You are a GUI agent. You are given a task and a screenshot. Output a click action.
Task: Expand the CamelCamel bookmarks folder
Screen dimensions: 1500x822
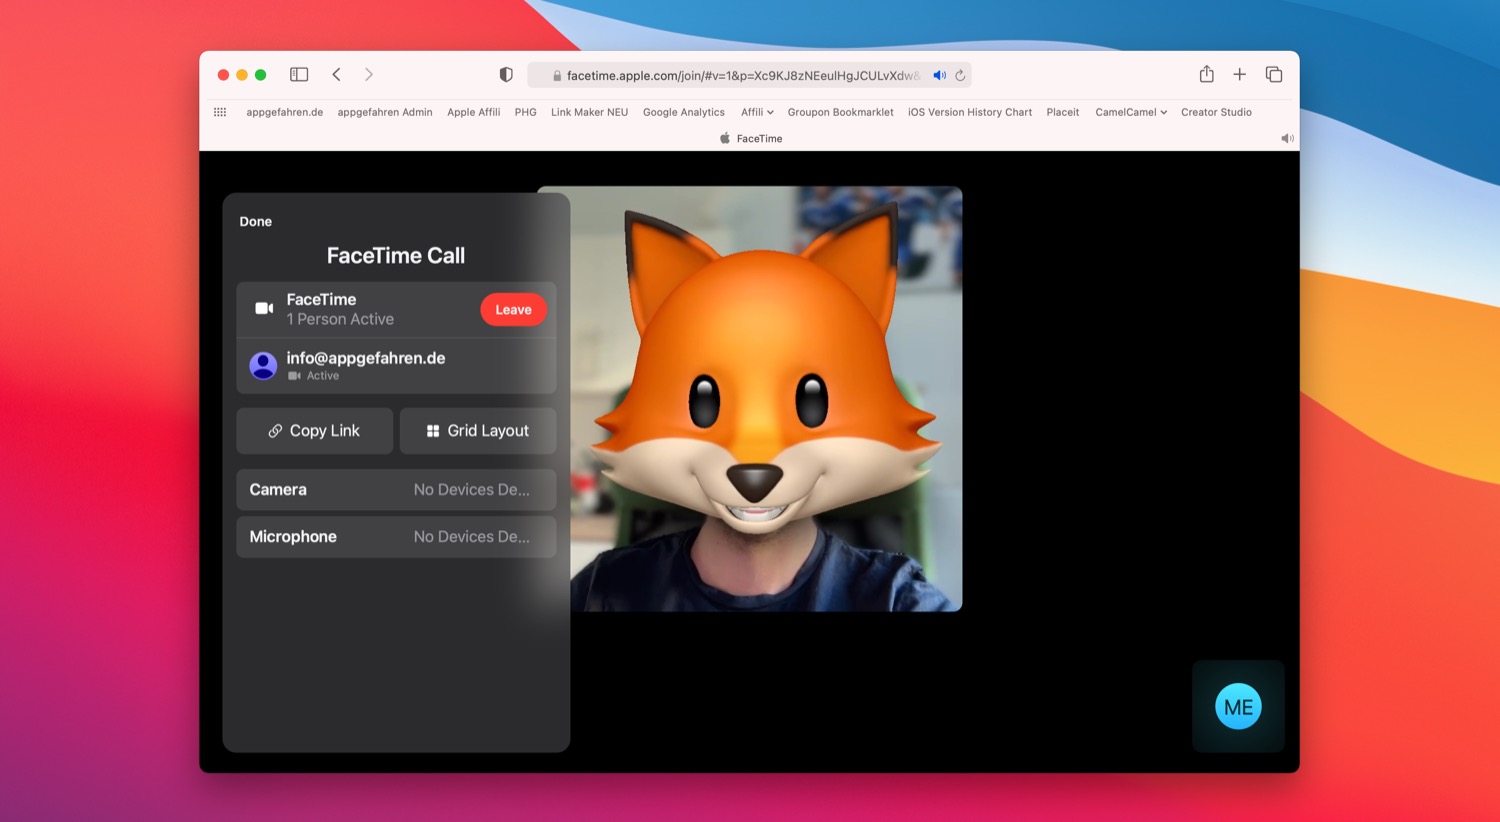(1131, 112)
